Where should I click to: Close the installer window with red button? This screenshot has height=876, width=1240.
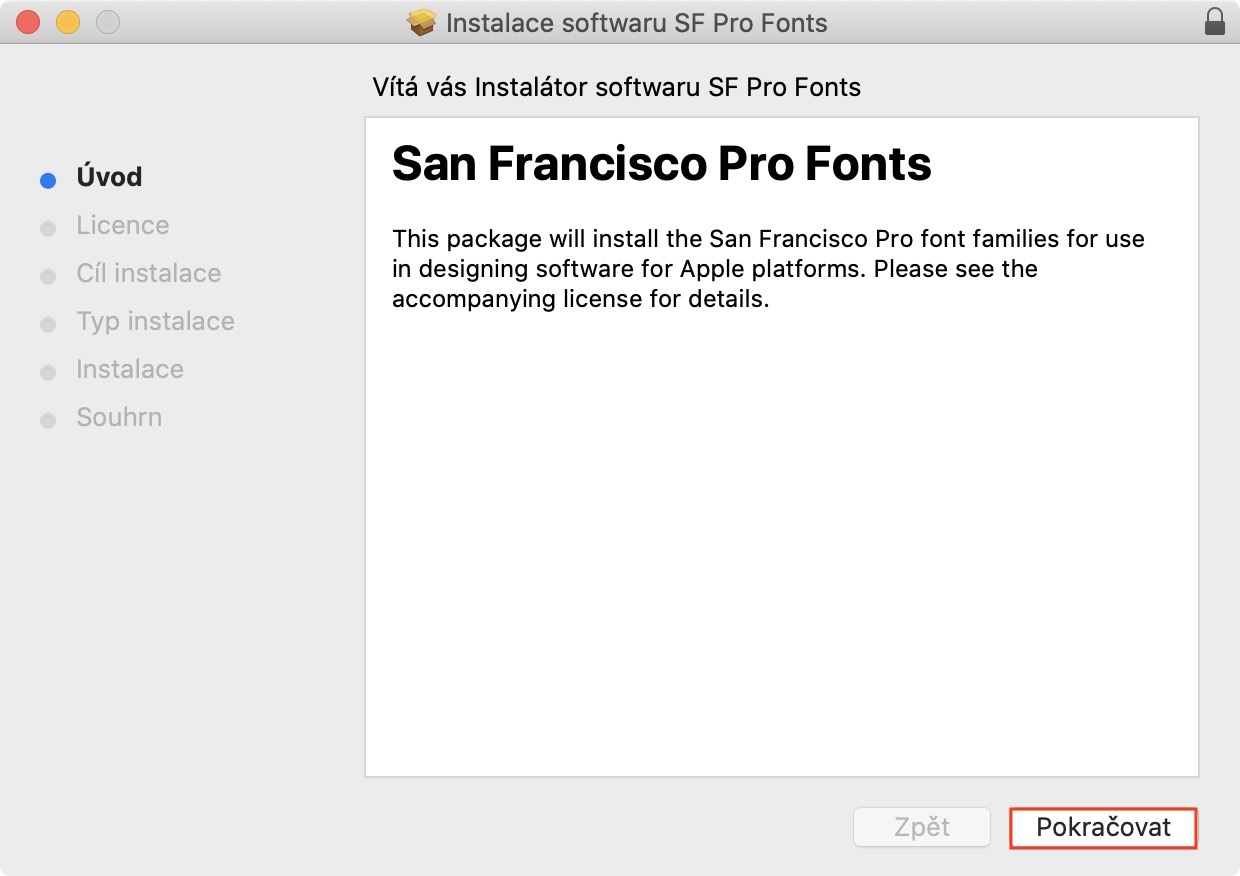[28, 22]
